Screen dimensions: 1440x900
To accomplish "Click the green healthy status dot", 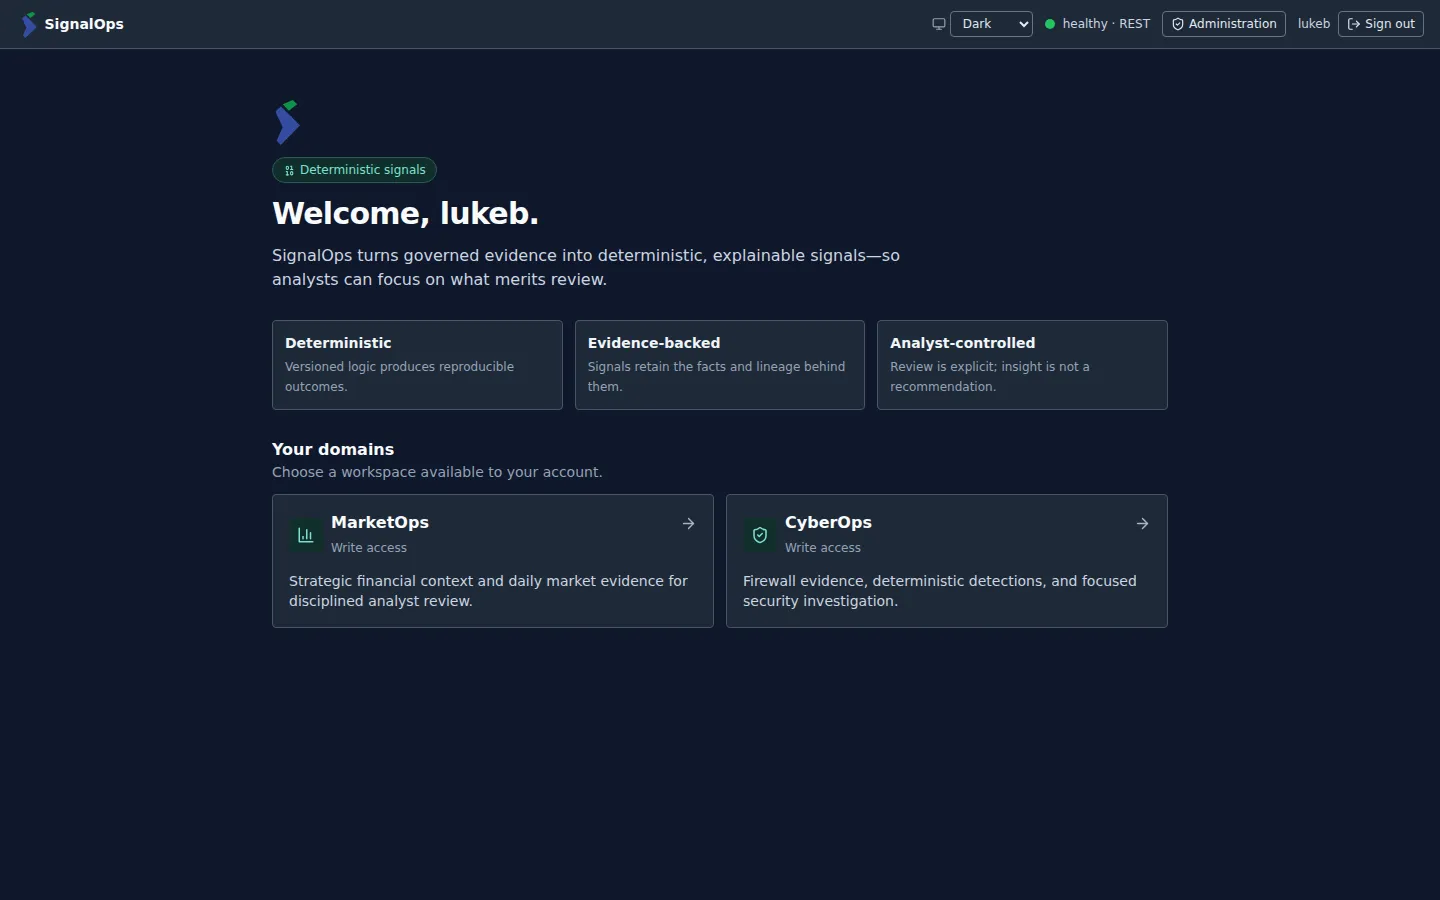I will (1050, 24).
